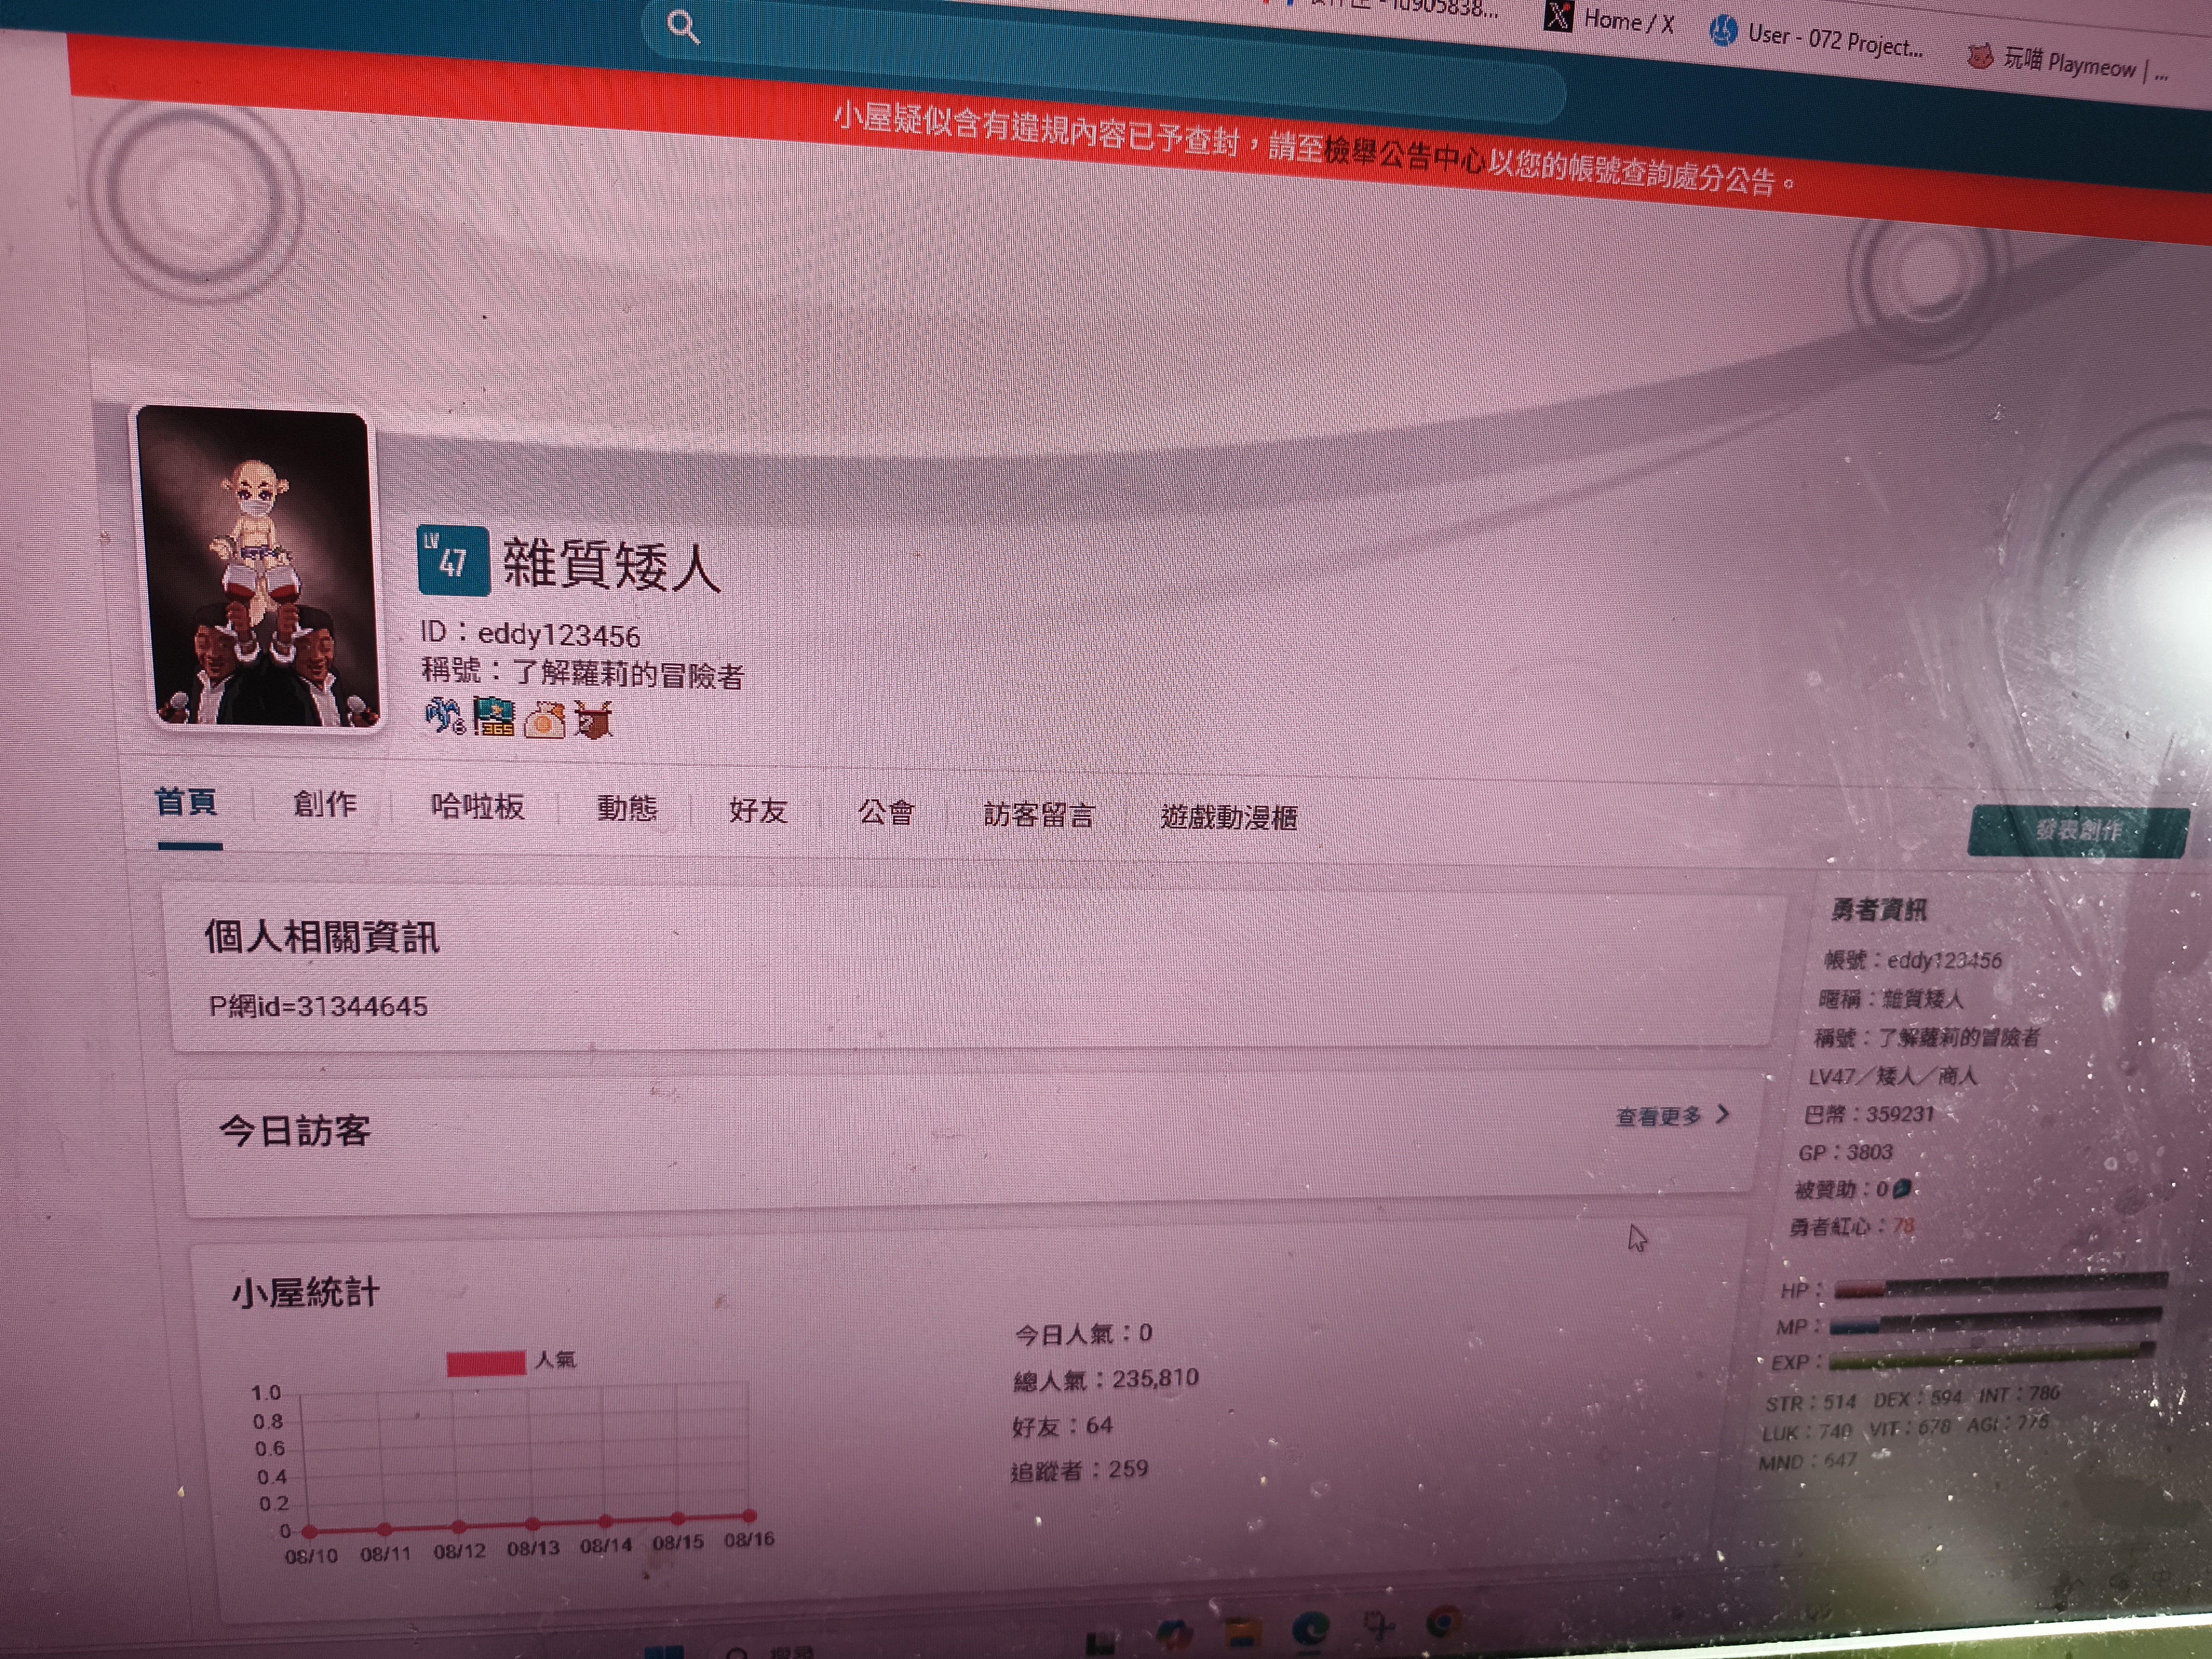Click the 08/10 data point on the chart
The image size is (2212, 1659).
(309, 1532)
